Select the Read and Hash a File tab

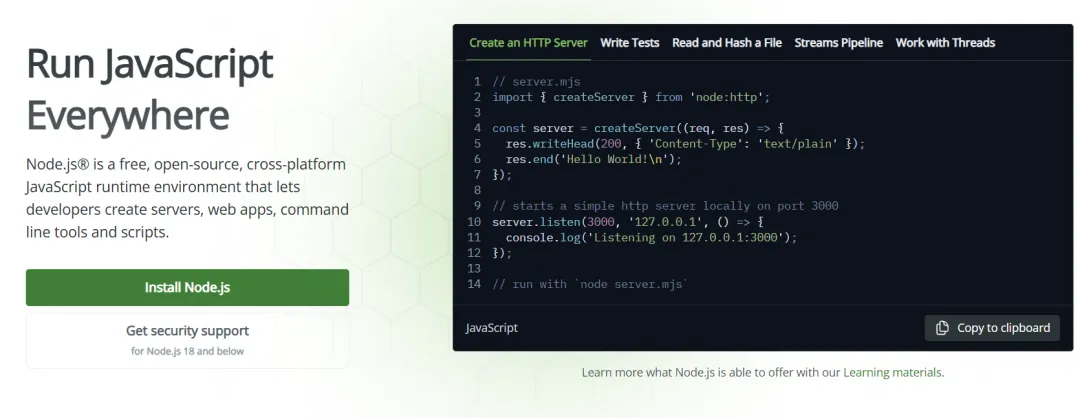click(x=727, y=43)
